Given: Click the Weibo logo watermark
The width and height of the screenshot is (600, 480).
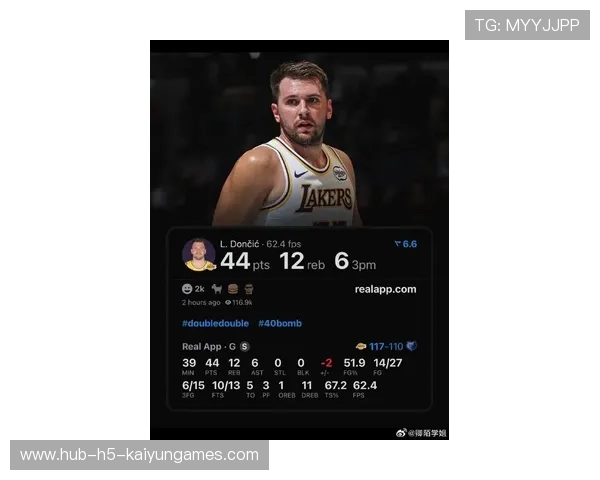Looking at the screenshot, I should coord(401,432).
